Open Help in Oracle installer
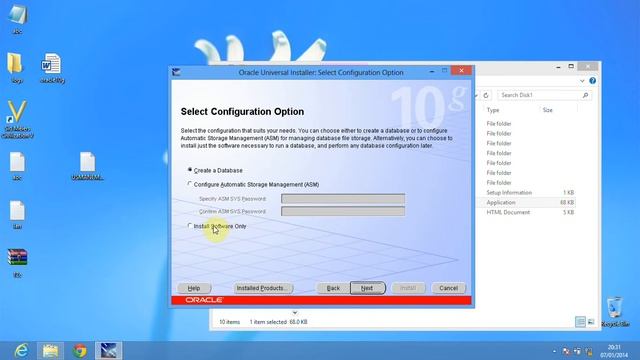The width and height of the screenshot is (640, 360). [x=194, y=288]
